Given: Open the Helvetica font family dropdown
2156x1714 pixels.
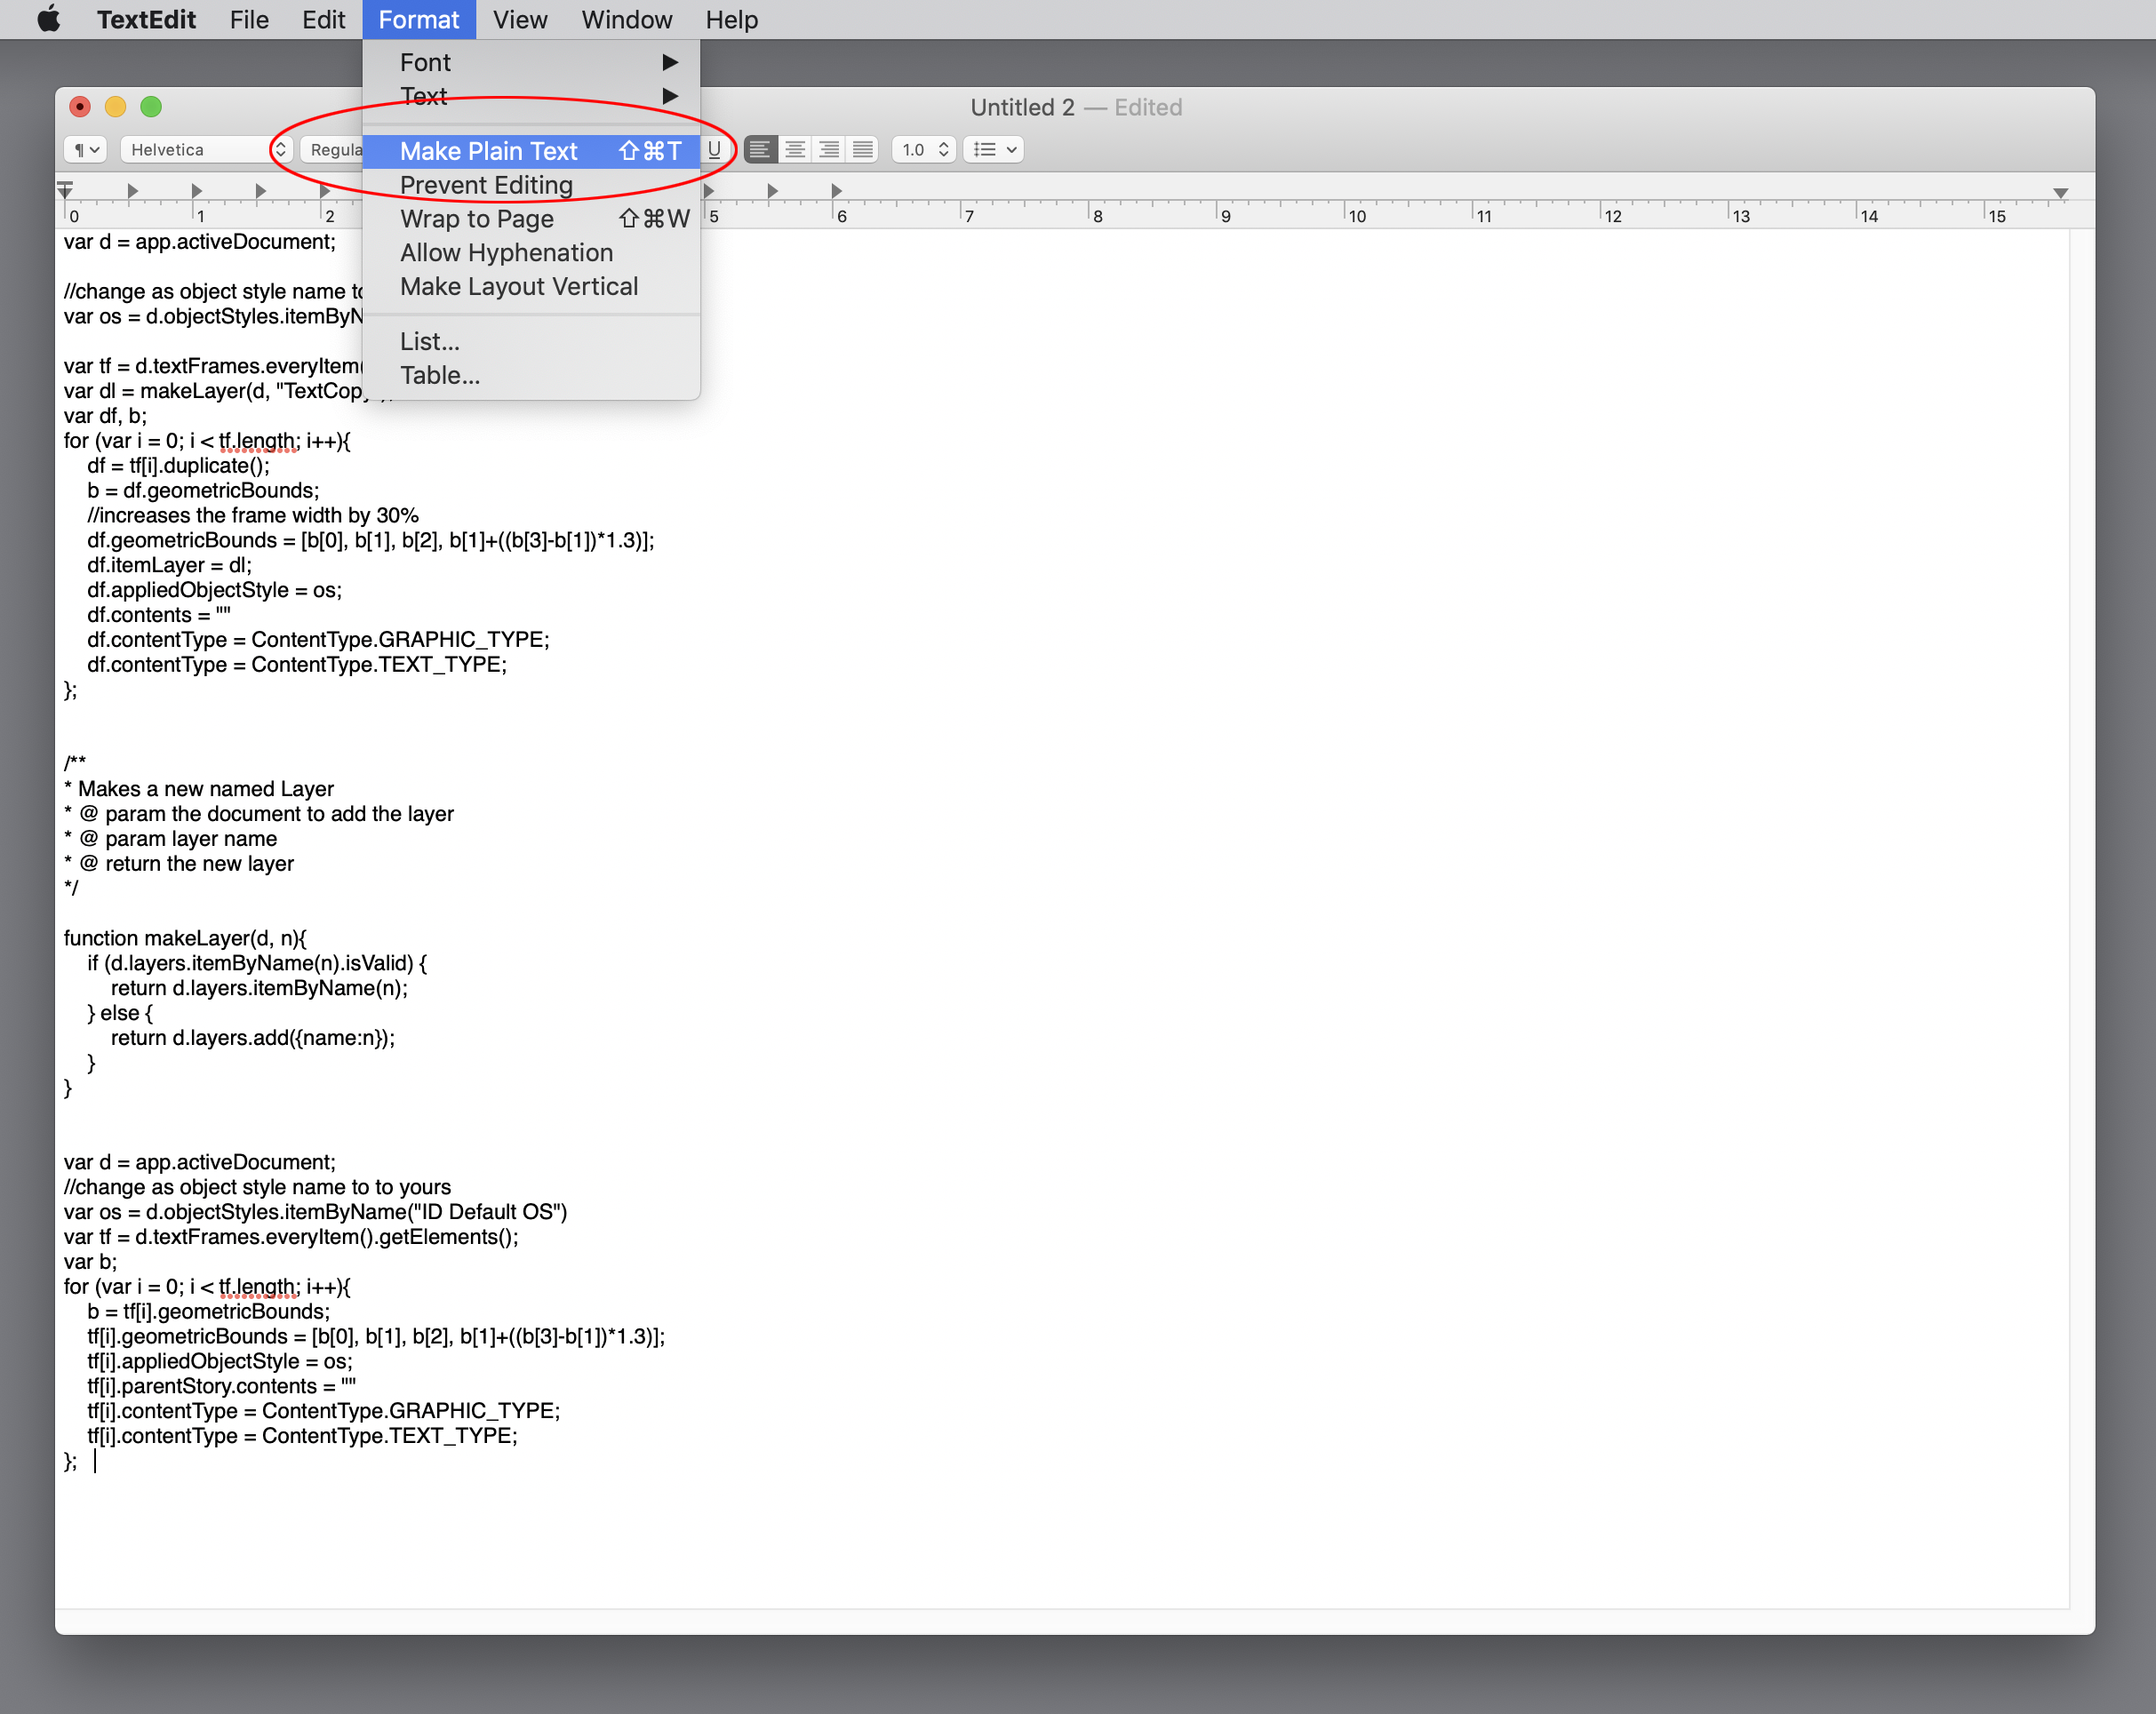Looking at the screenshot, I should [x=207, y=150].
